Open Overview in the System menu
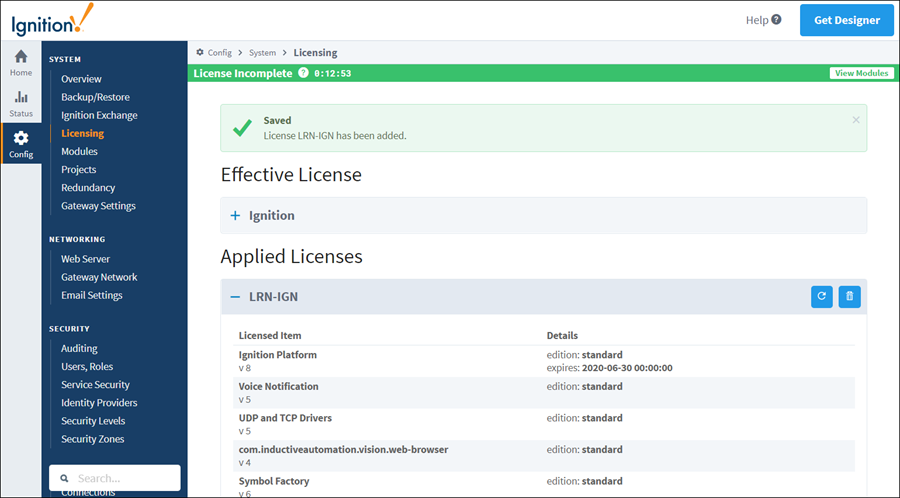 (82, 79)
